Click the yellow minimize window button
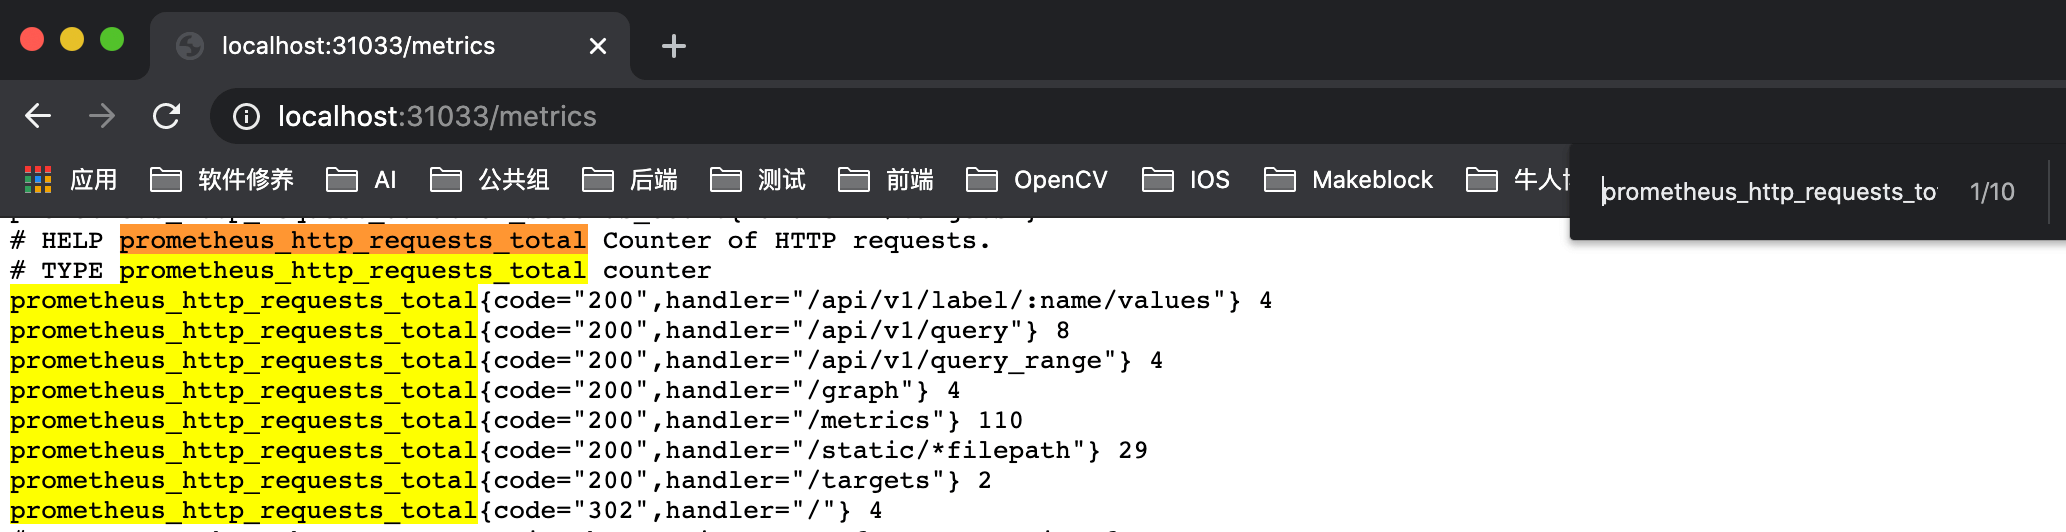Image resolution: width=2066 pixels, height=532 pixels. 72,39
